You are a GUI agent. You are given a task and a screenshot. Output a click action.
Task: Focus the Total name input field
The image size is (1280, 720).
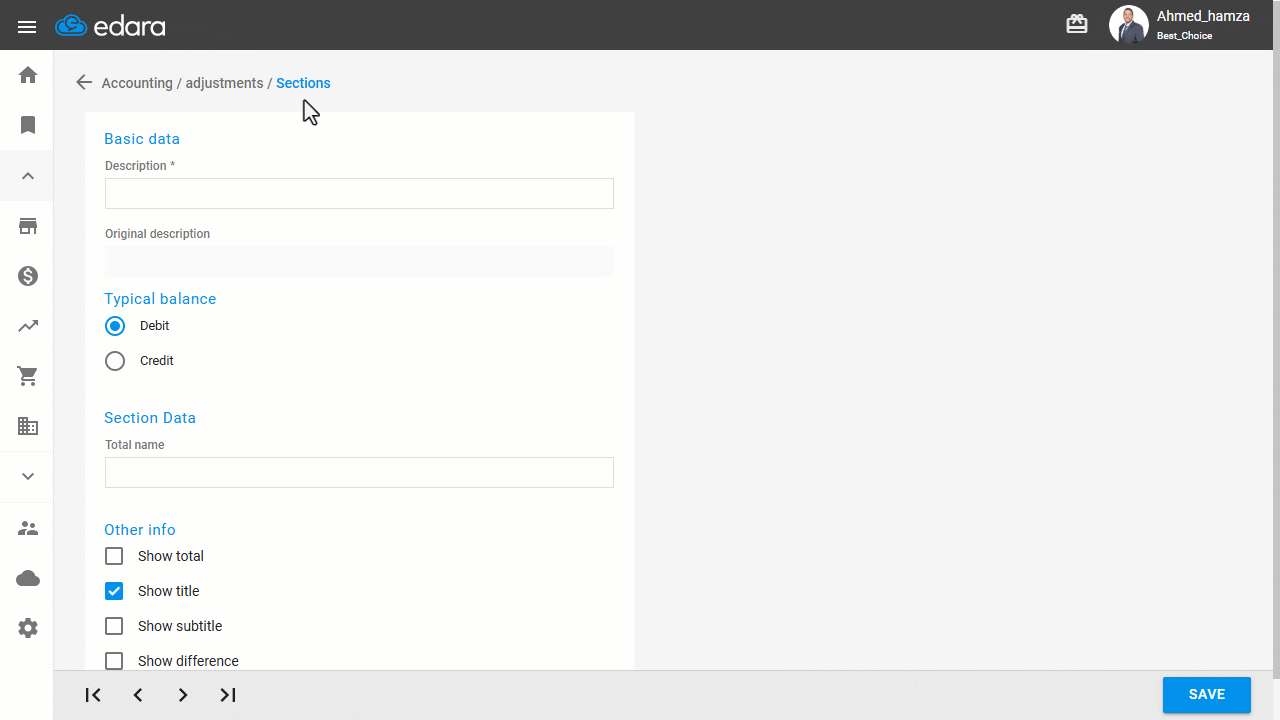(x=359, y=472)
